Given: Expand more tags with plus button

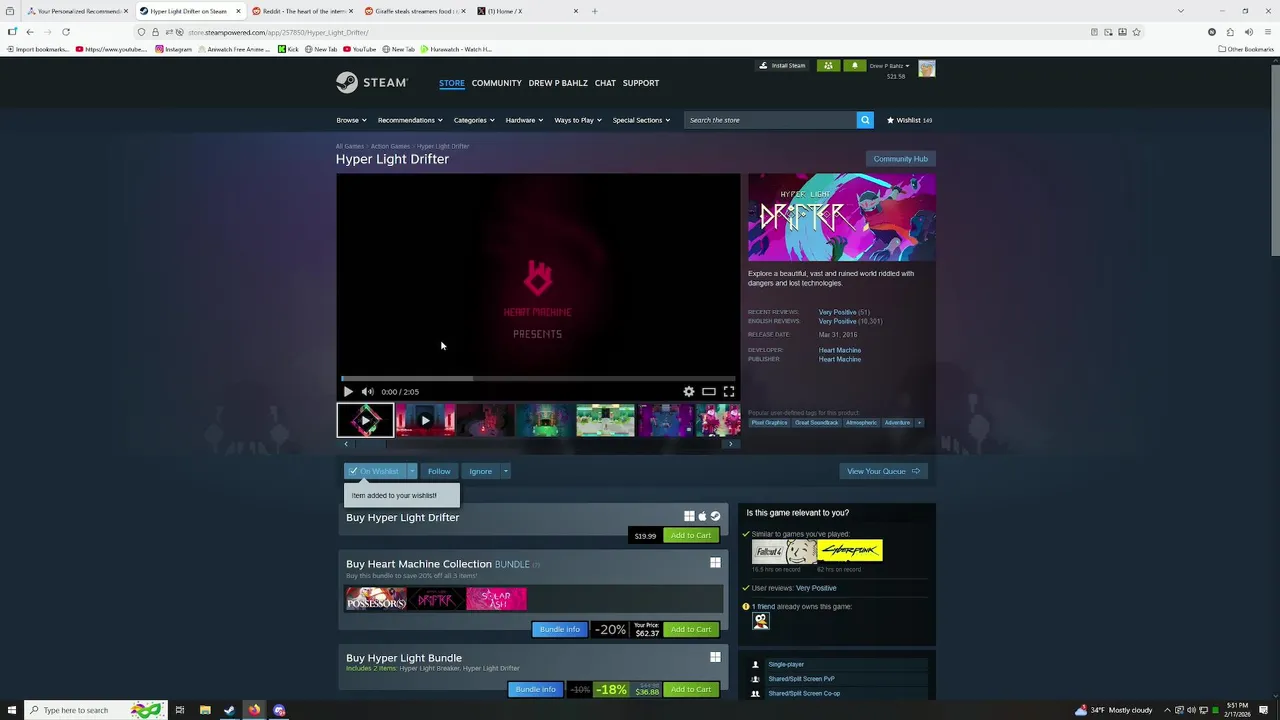Looking at the screenshot, I should tap(919, 422).
